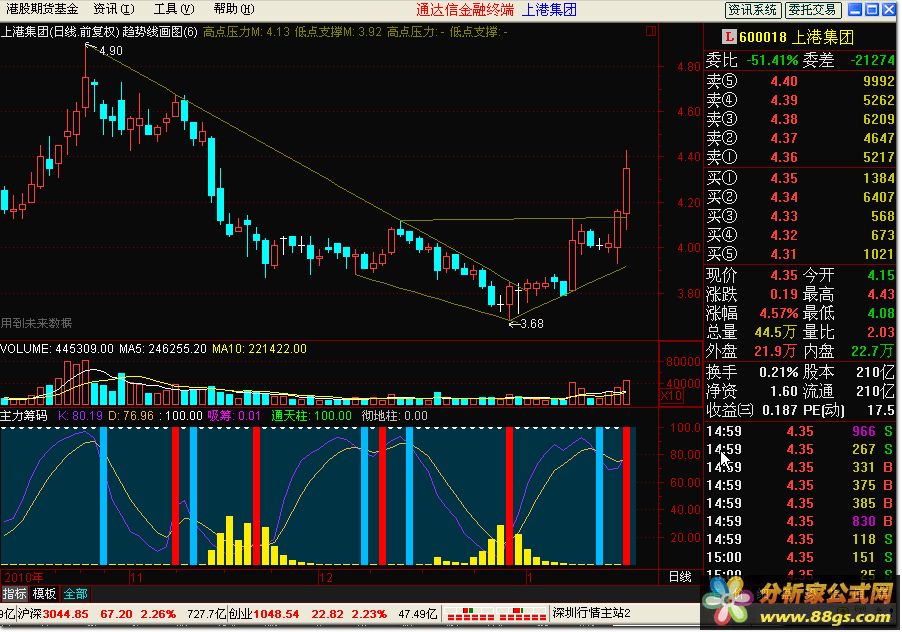The height and width of the screenshot is (632, 902).
Task: Open the 港股期货基金 menu
Action: click(x=42, y=9)
